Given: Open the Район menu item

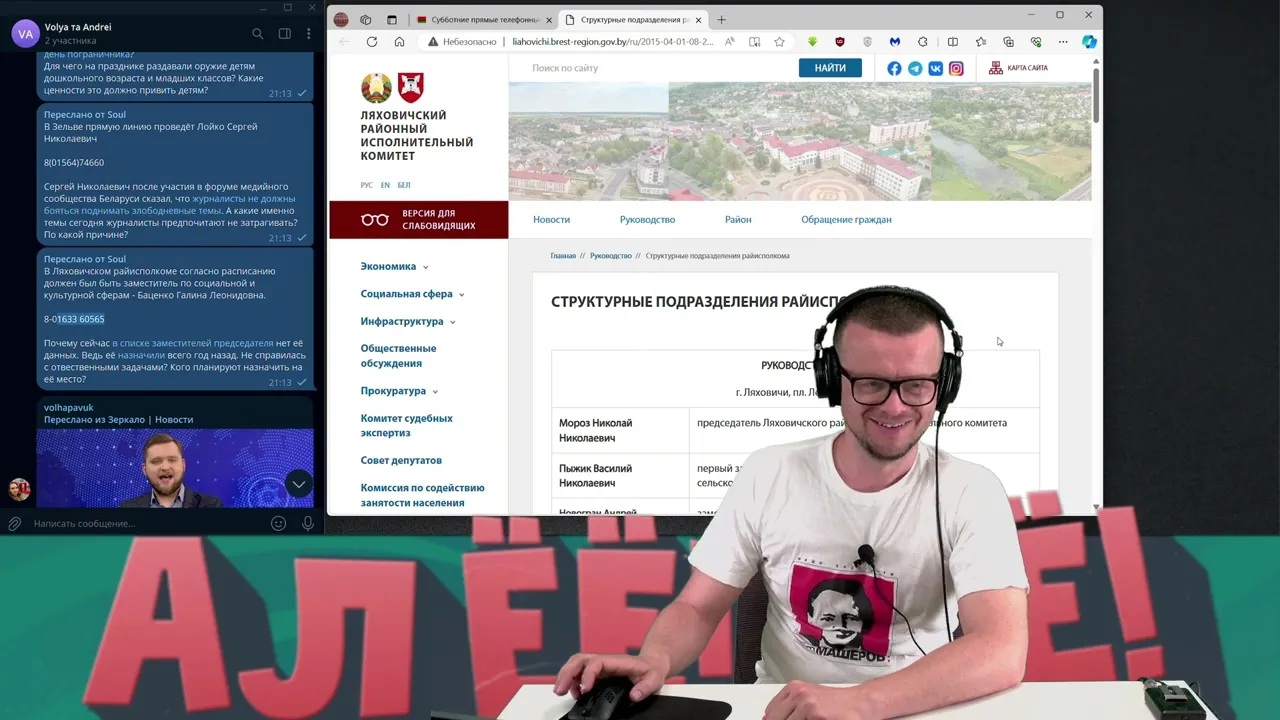Looking at the screenshot, I should [738, 219].
